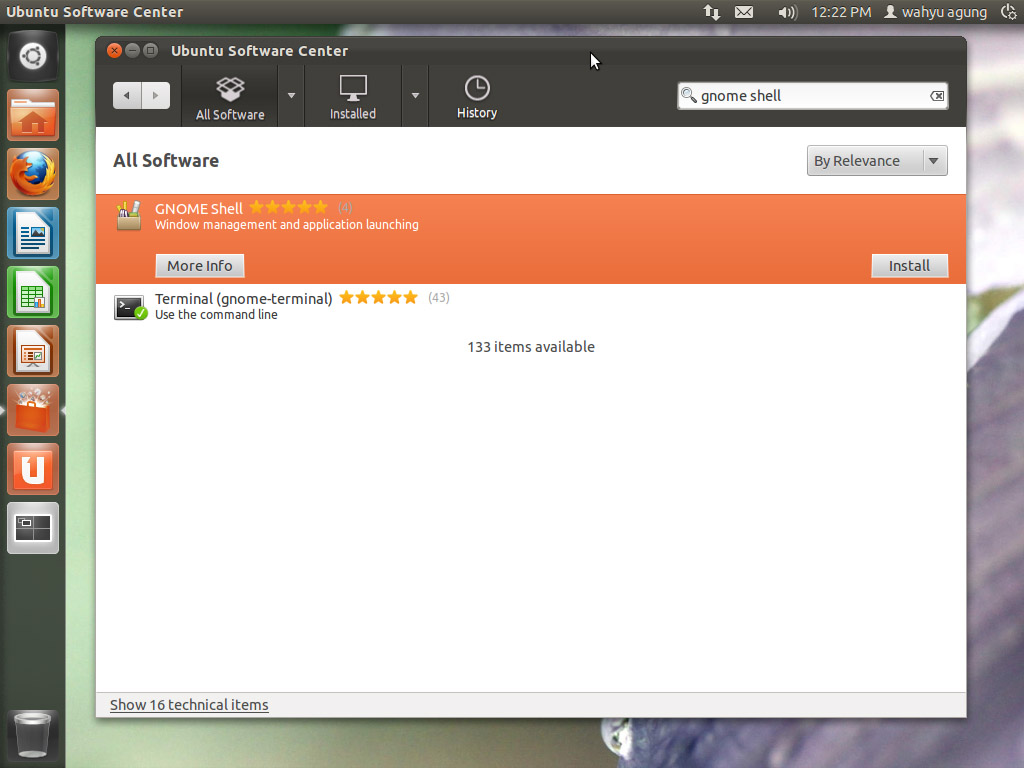
Task: Go back using the navigation back arrow
Action: [127, 95]
